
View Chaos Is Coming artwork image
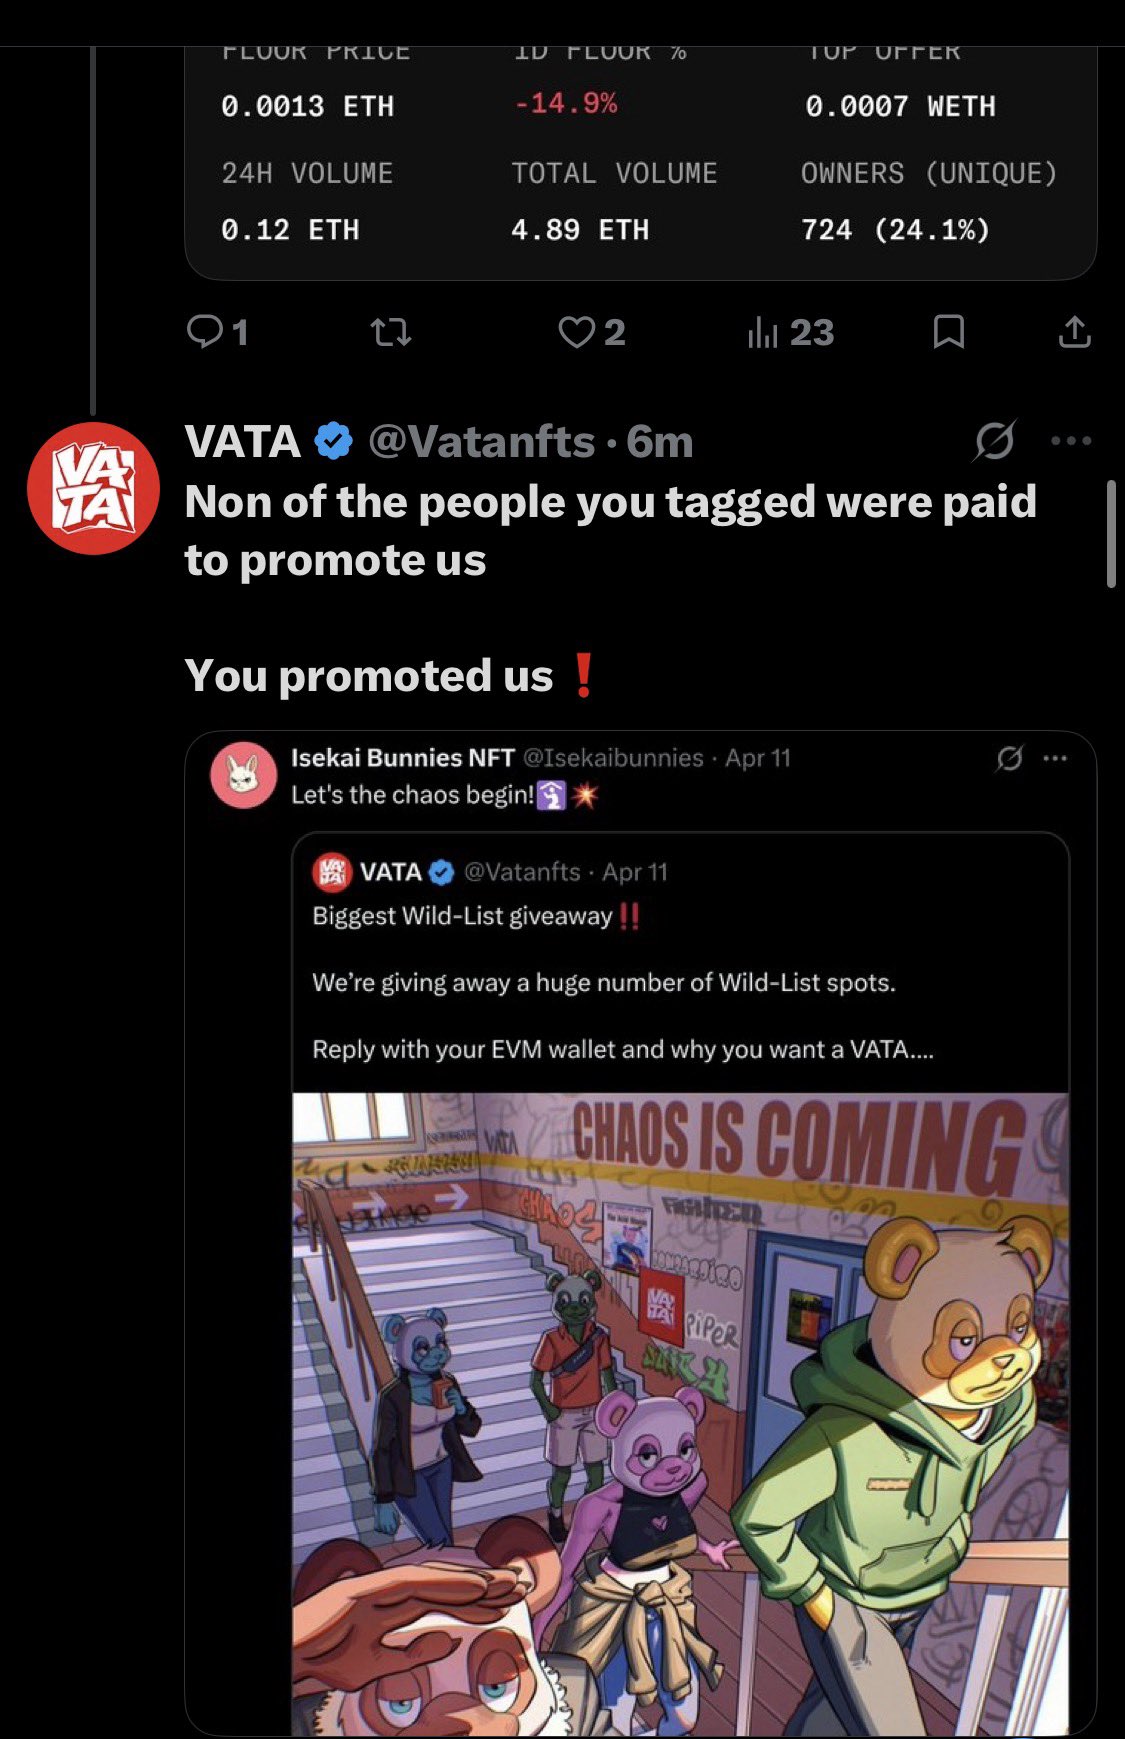[x=681, y=1414]
